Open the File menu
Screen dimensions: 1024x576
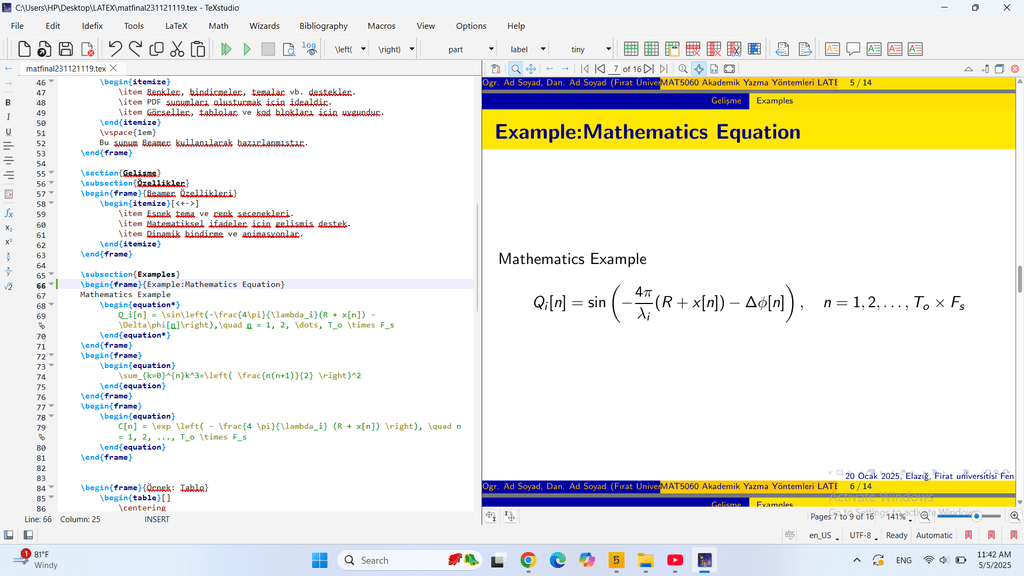click(x=18, y=26)
